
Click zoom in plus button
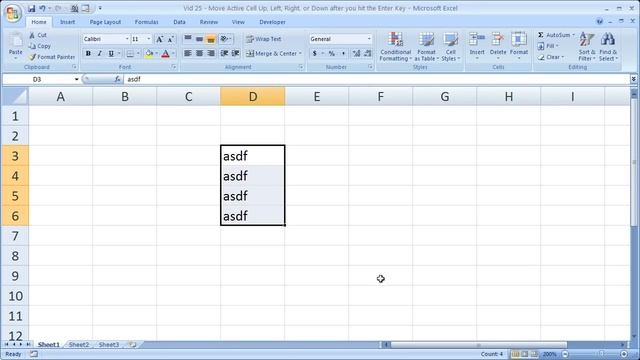point(624,354)
